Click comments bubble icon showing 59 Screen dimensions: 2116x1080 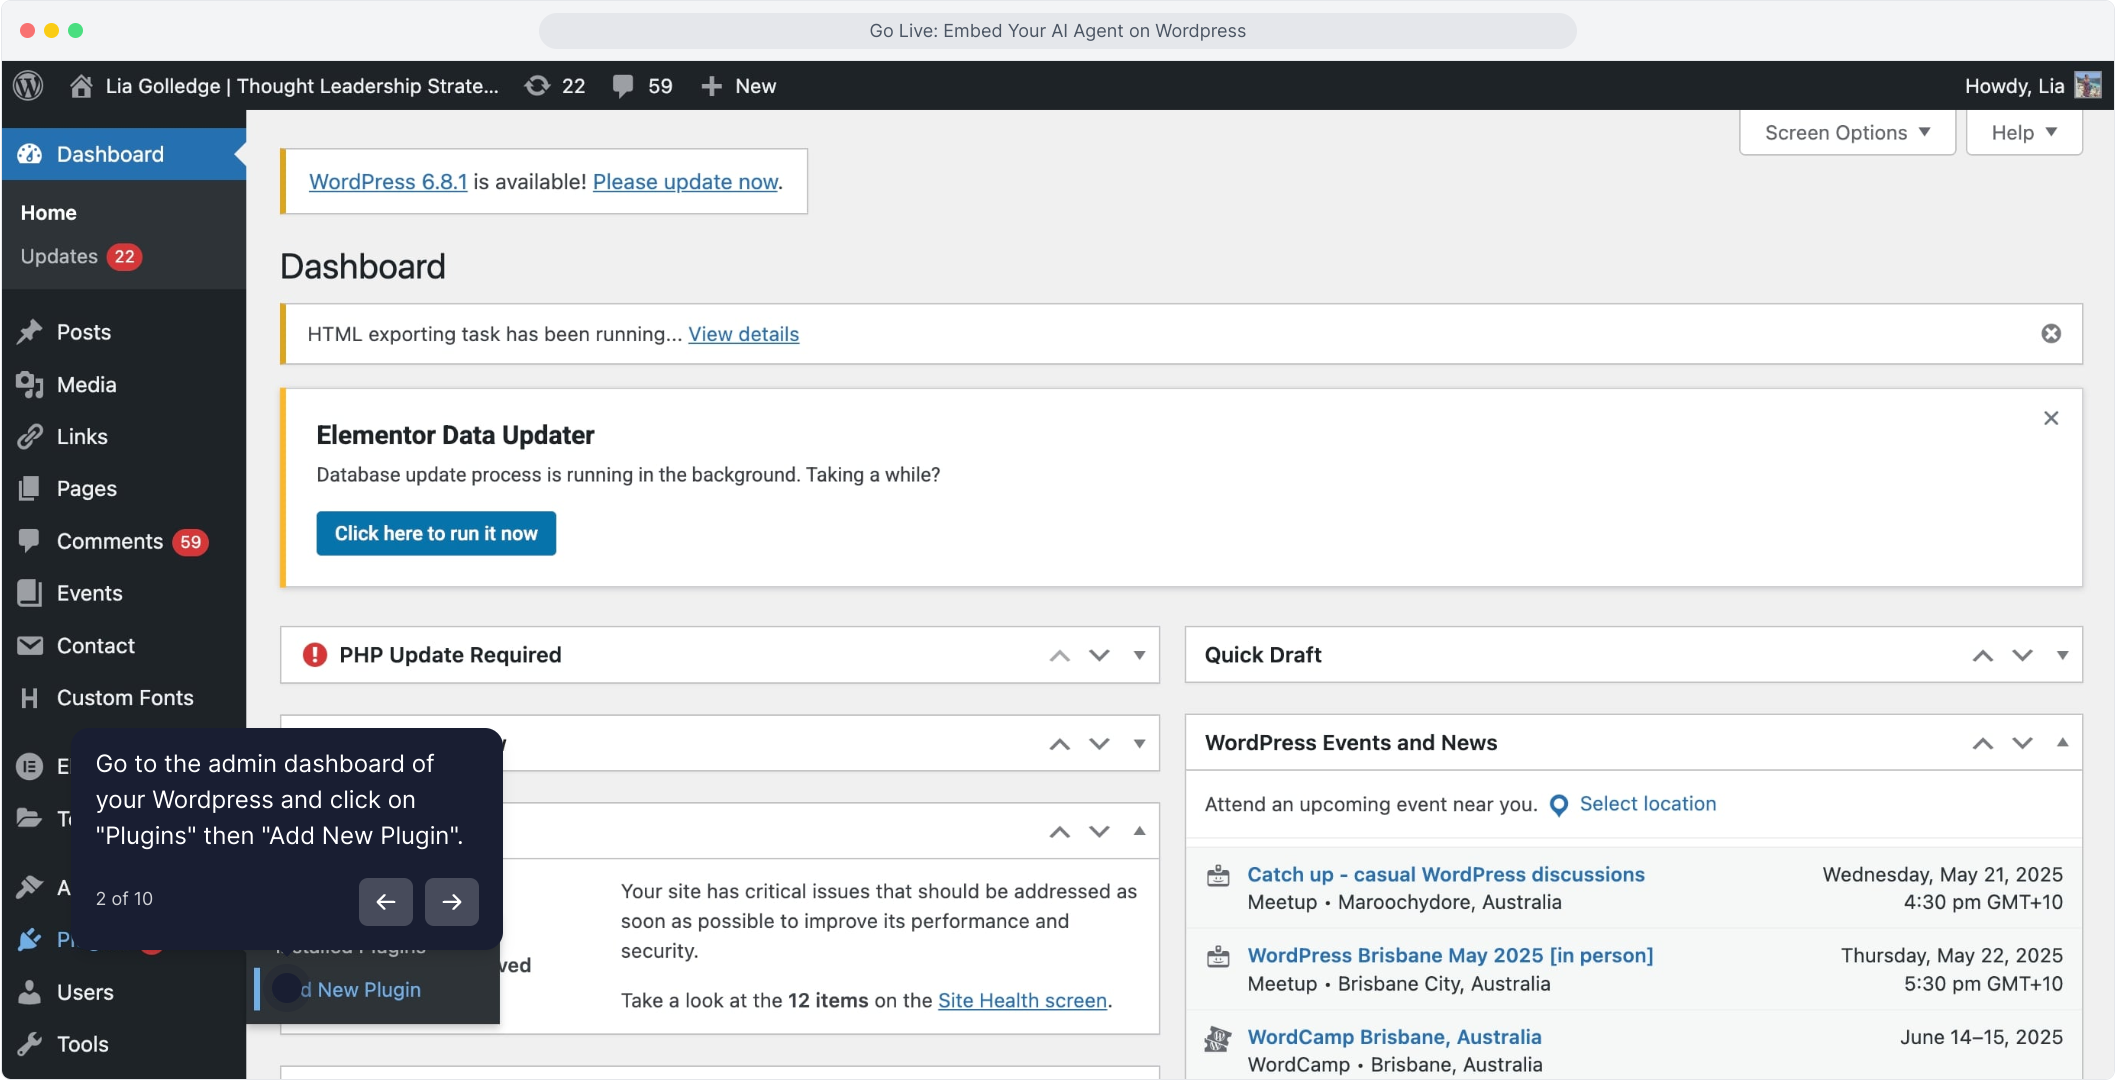623,86
